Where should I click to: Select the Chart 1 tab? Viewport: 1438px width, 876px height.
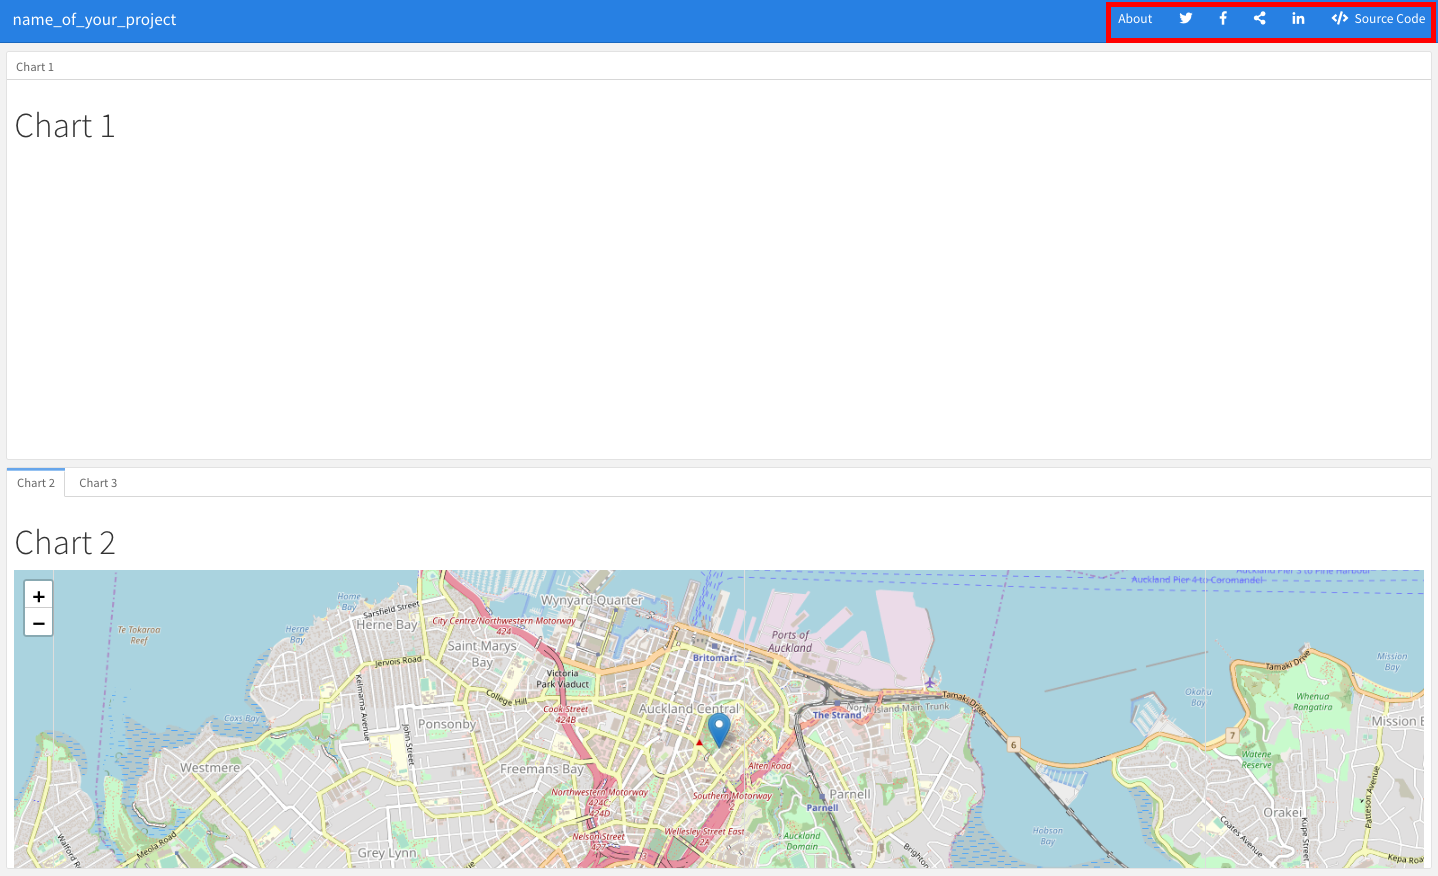[x=35, y=67]
